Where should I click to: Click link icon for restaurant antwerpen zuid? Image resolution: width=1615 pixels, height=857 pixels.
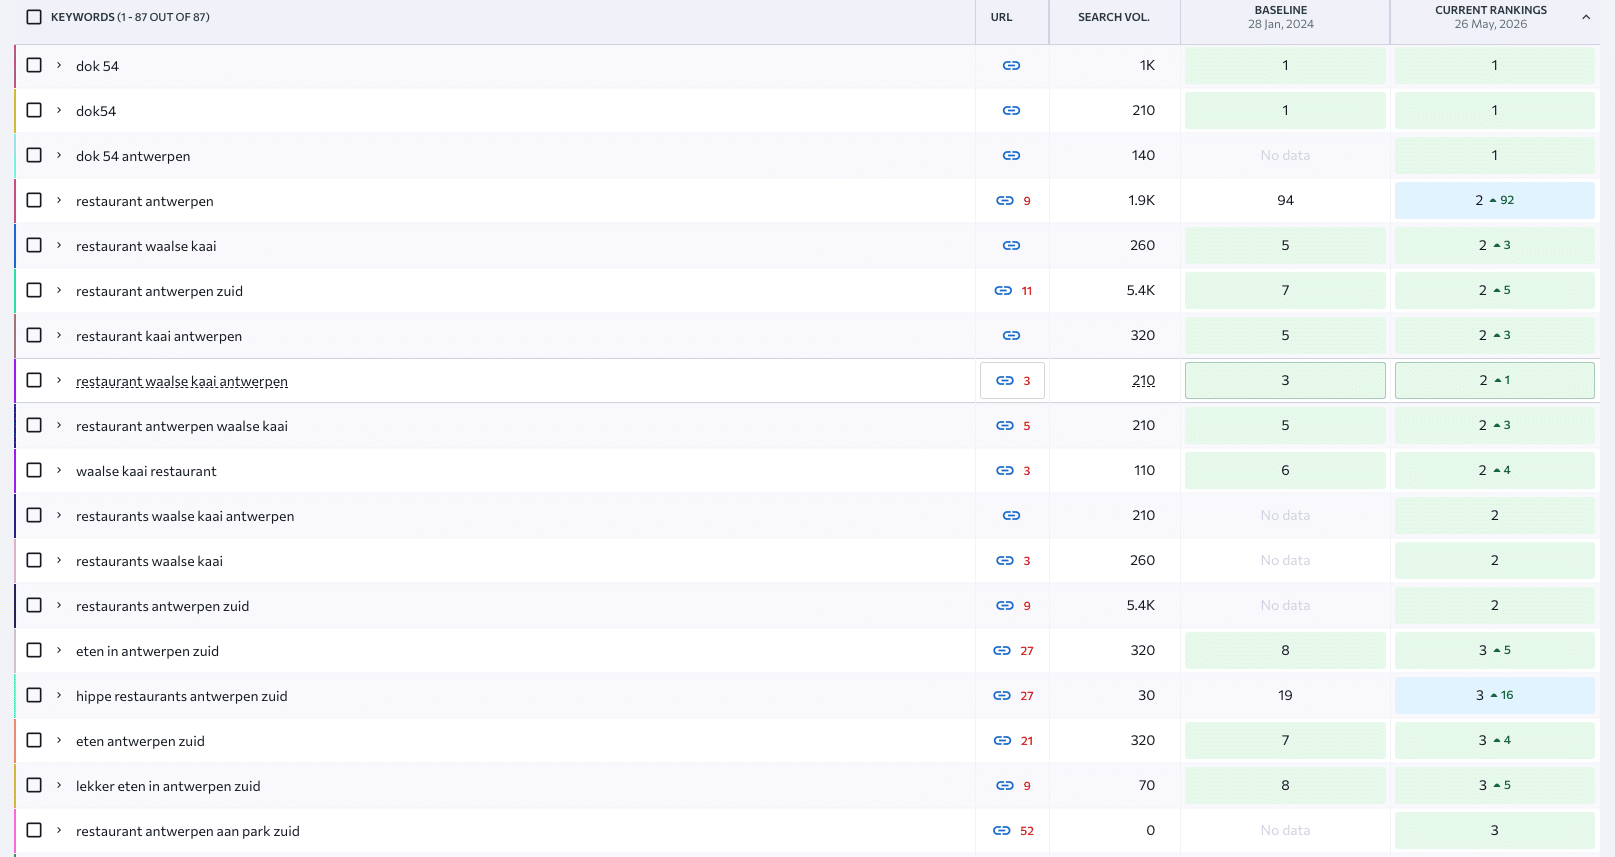[1003, 291]
